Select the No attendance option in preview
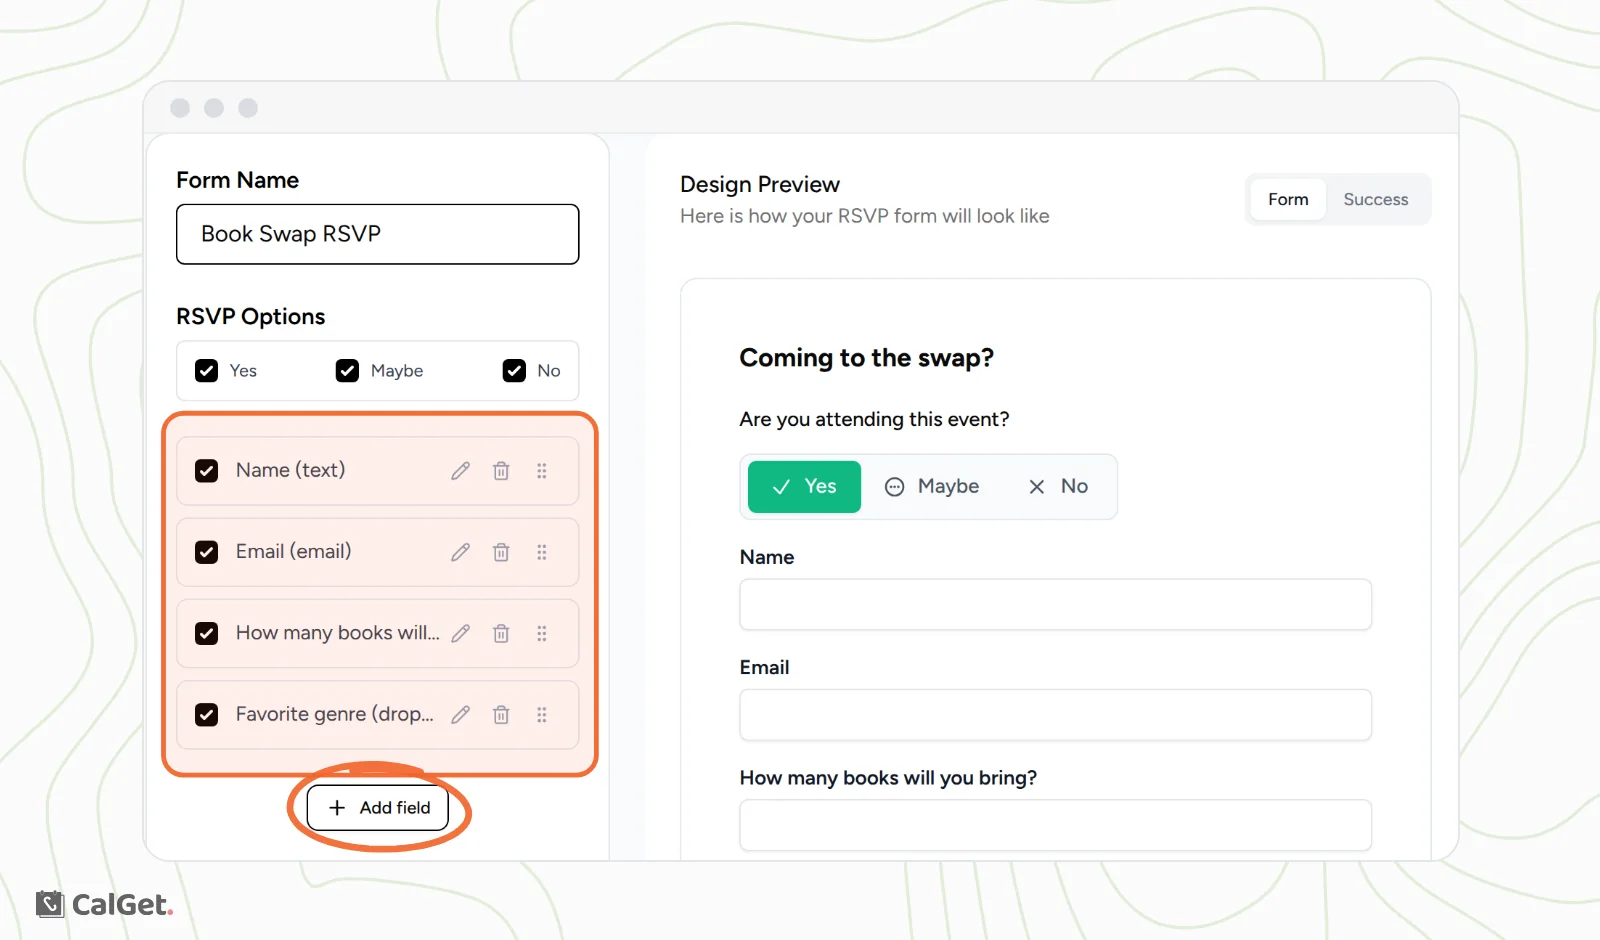 pyautogui.click(x=1058, y=487)
